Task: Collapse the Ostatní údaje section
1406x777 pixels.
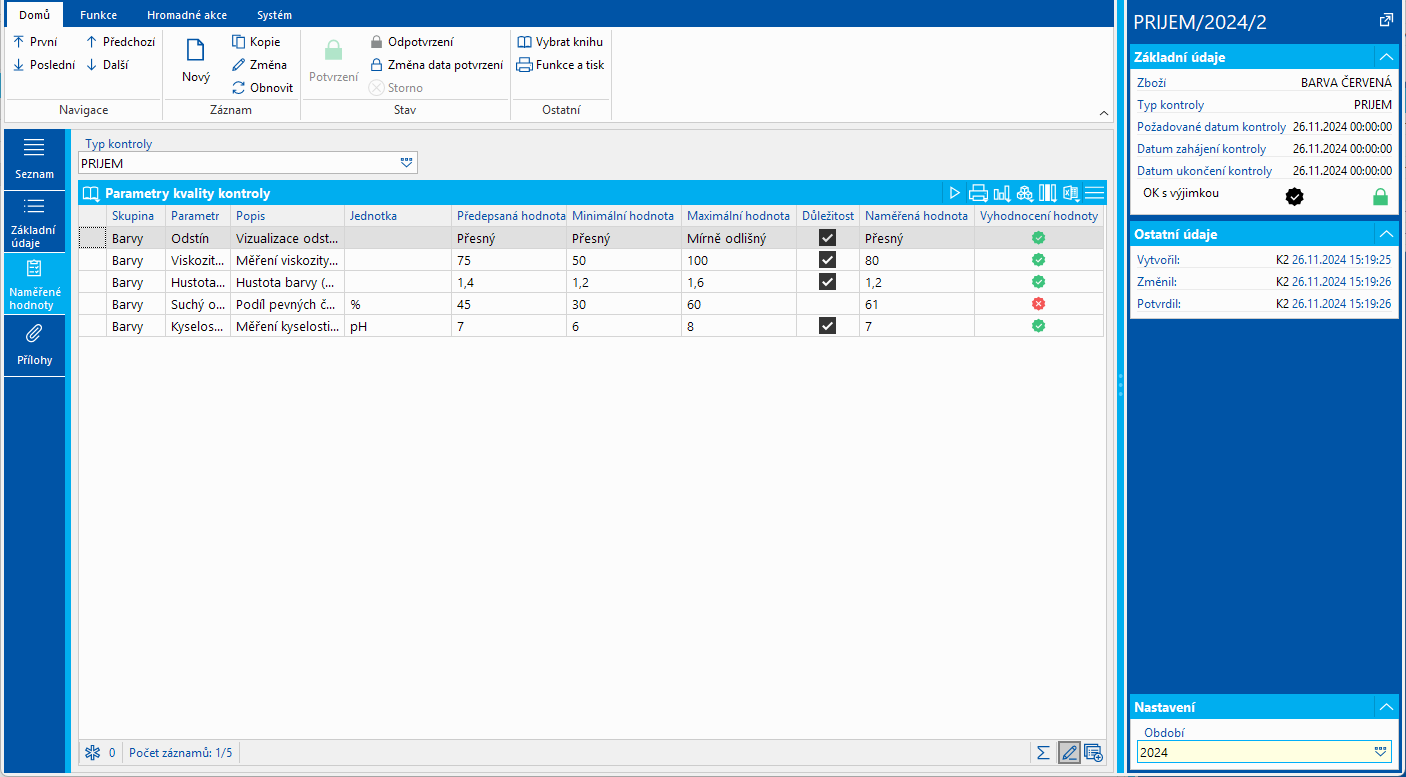Action: [1385, 234]
